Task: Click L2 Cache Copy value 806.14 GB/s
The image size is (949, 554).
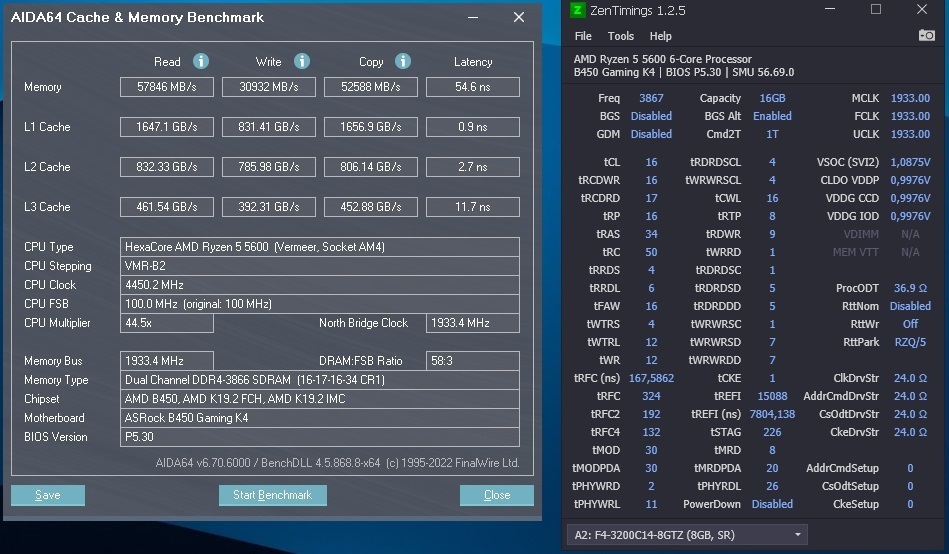Action: click(370, 167)
